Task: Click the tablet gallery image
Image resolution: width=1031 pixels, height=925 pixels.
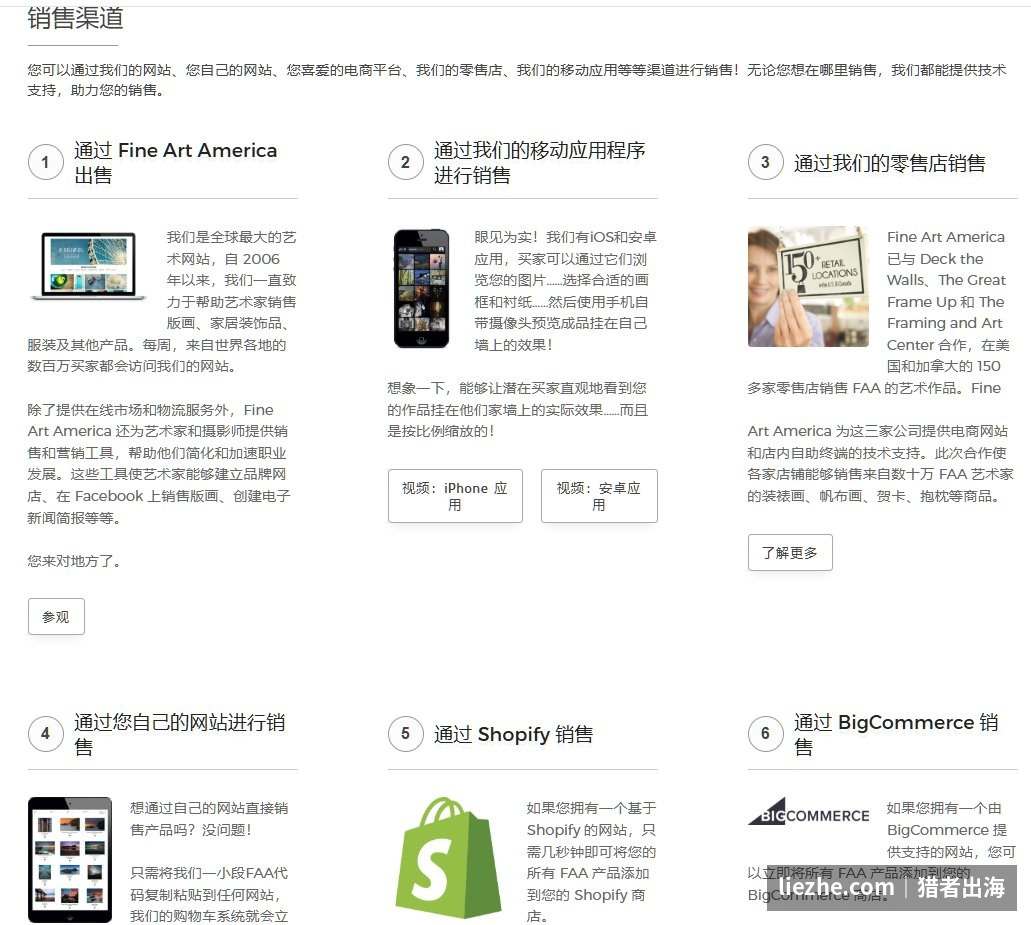Action: click(x=70, y=860)
